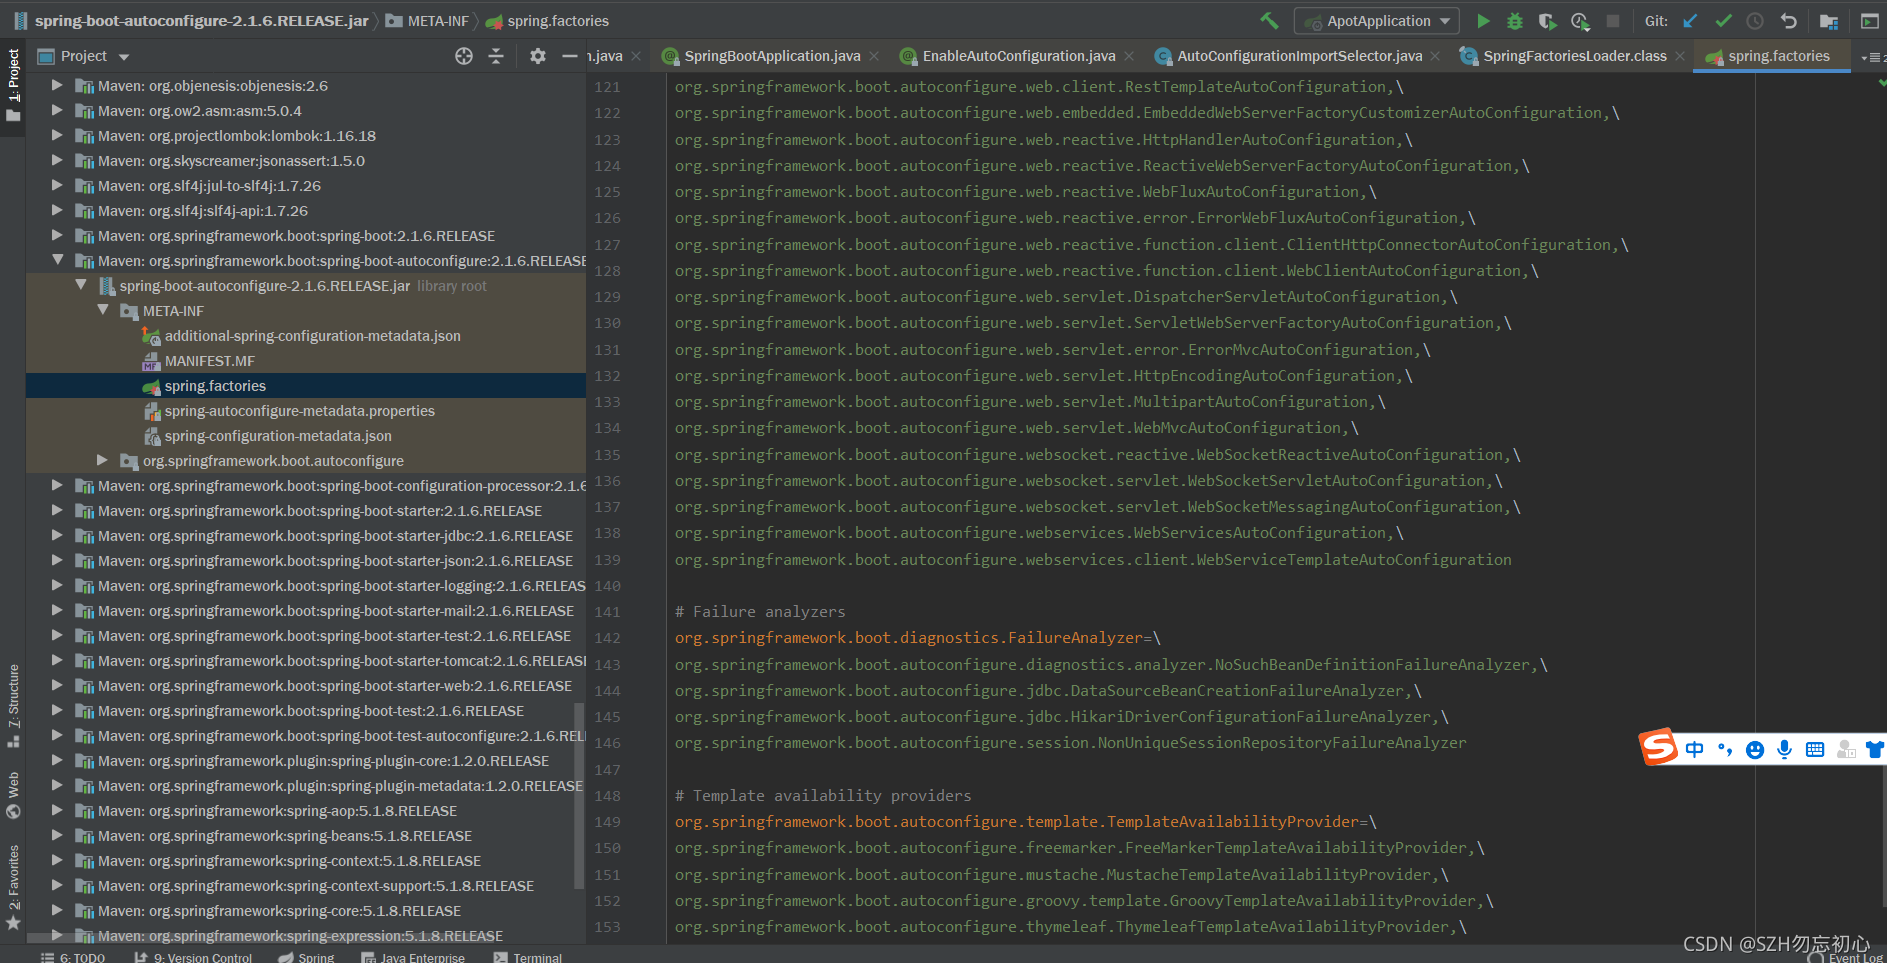
Task: Click line 148 '# Template availability providers'
Action: [x=823, y=795]
